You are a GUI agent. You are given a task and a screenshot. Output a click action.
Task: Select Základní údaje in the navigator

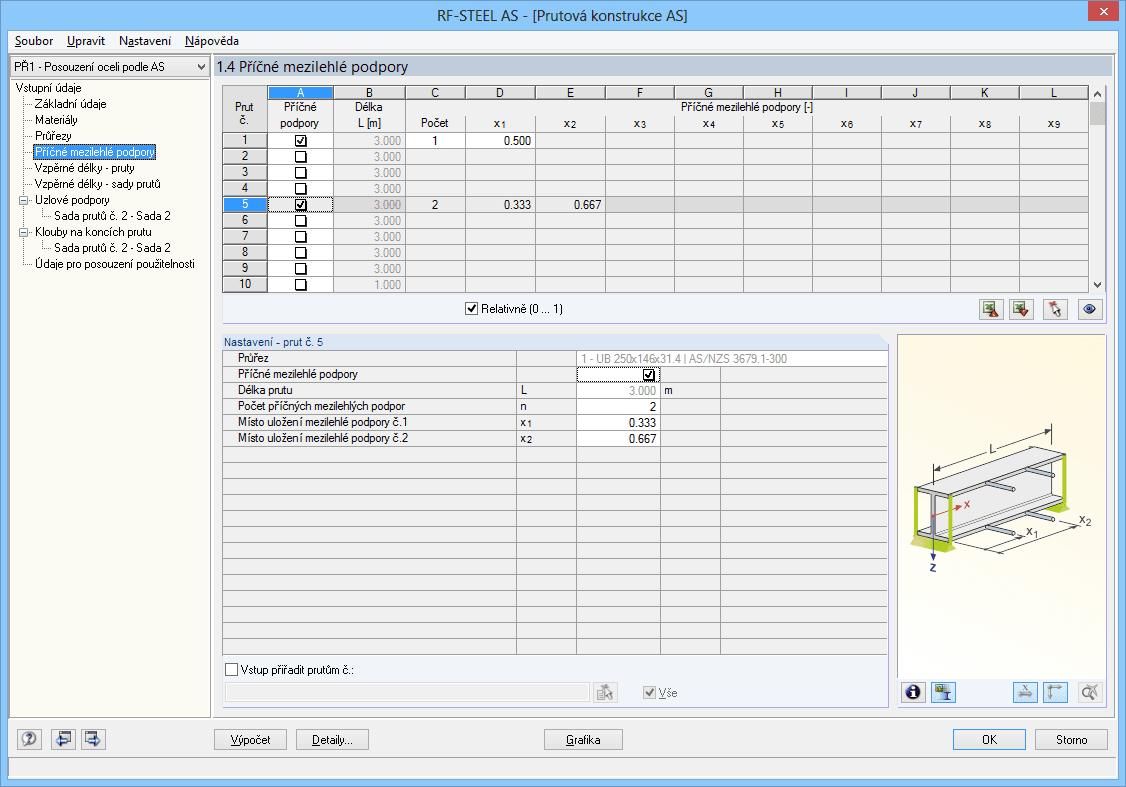(70, 104)
